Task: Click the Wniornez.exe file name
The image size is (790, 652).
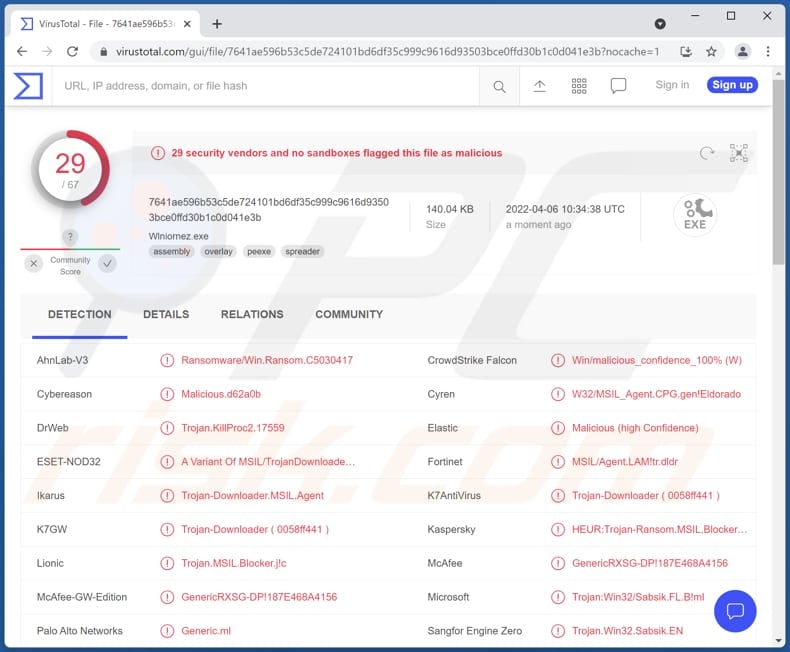Action: pyautogui.click(x=178, y=236)
